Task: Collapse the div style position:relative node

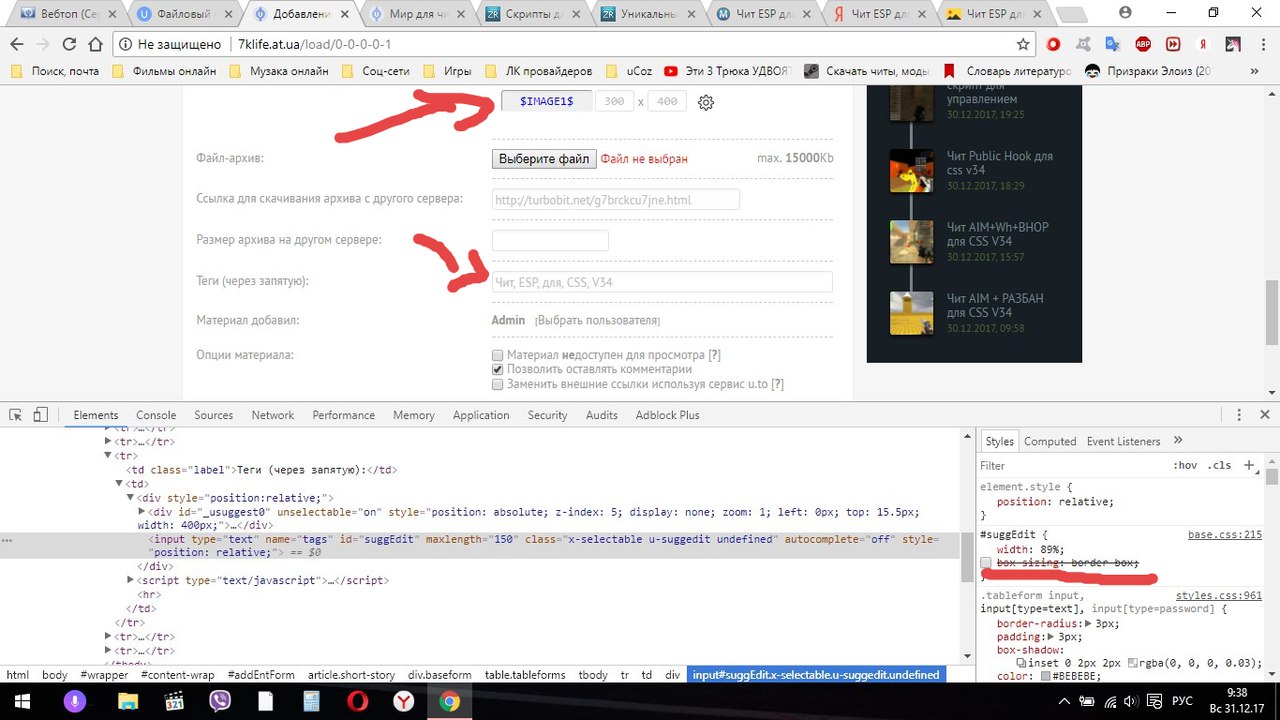Action: click(x=131, y=498)
